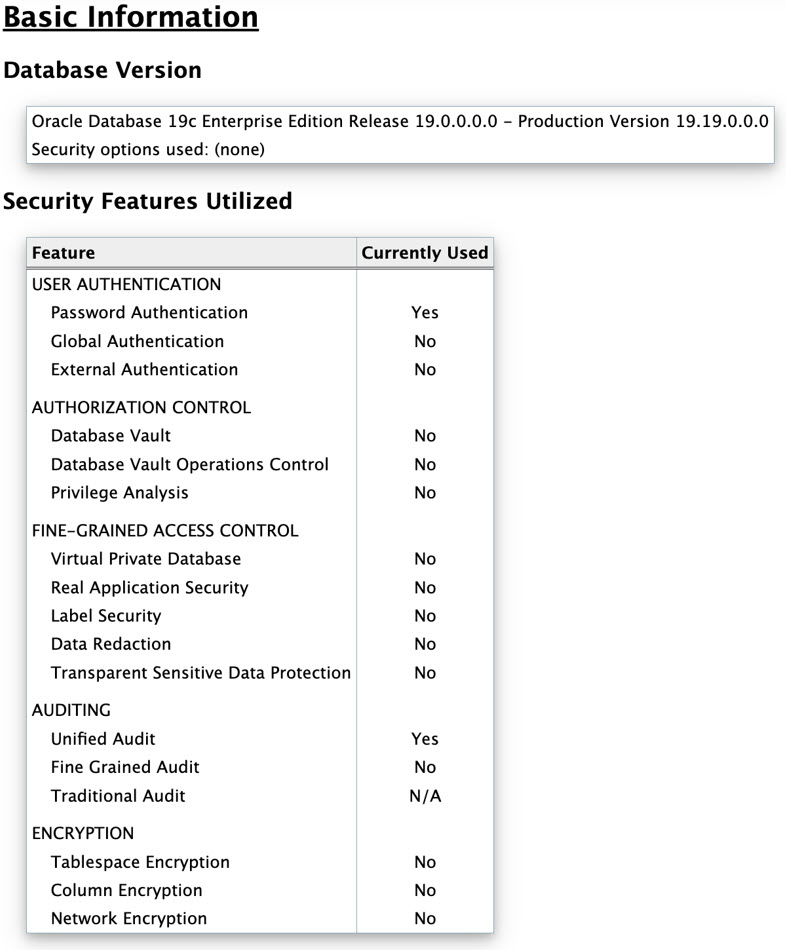
Task: Click the Network Encryption row
Action: tap(260, 918)
